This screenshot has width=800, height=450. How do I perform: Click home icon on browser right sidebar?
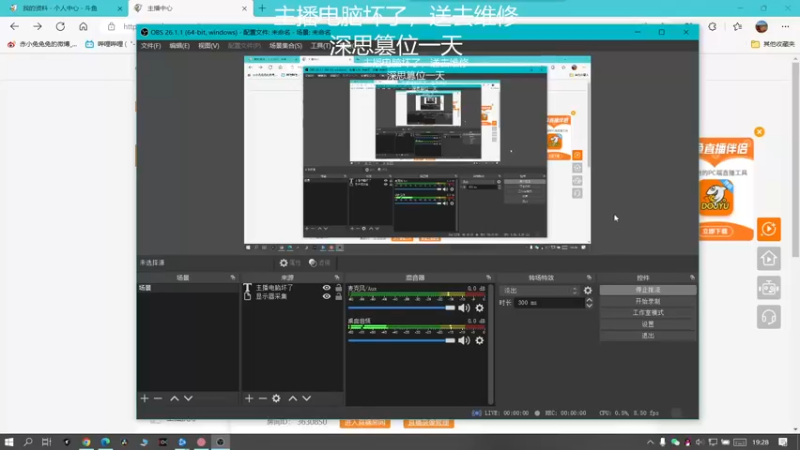click(769, 259)
